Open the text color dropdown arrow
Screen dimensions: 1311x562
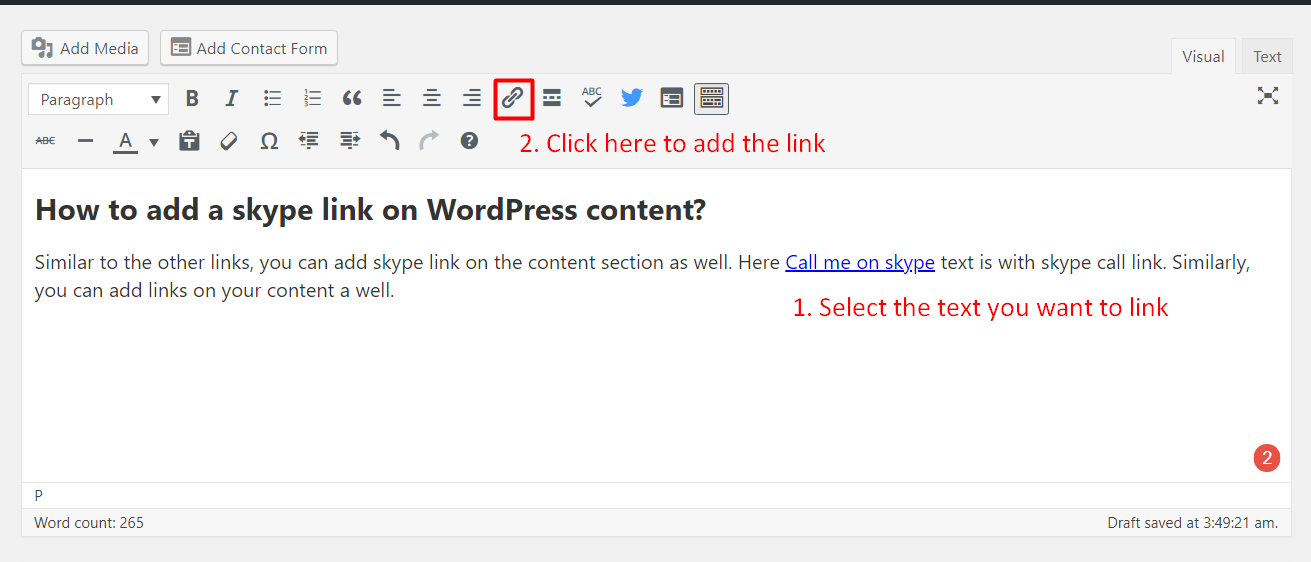[x=154, y=142]
